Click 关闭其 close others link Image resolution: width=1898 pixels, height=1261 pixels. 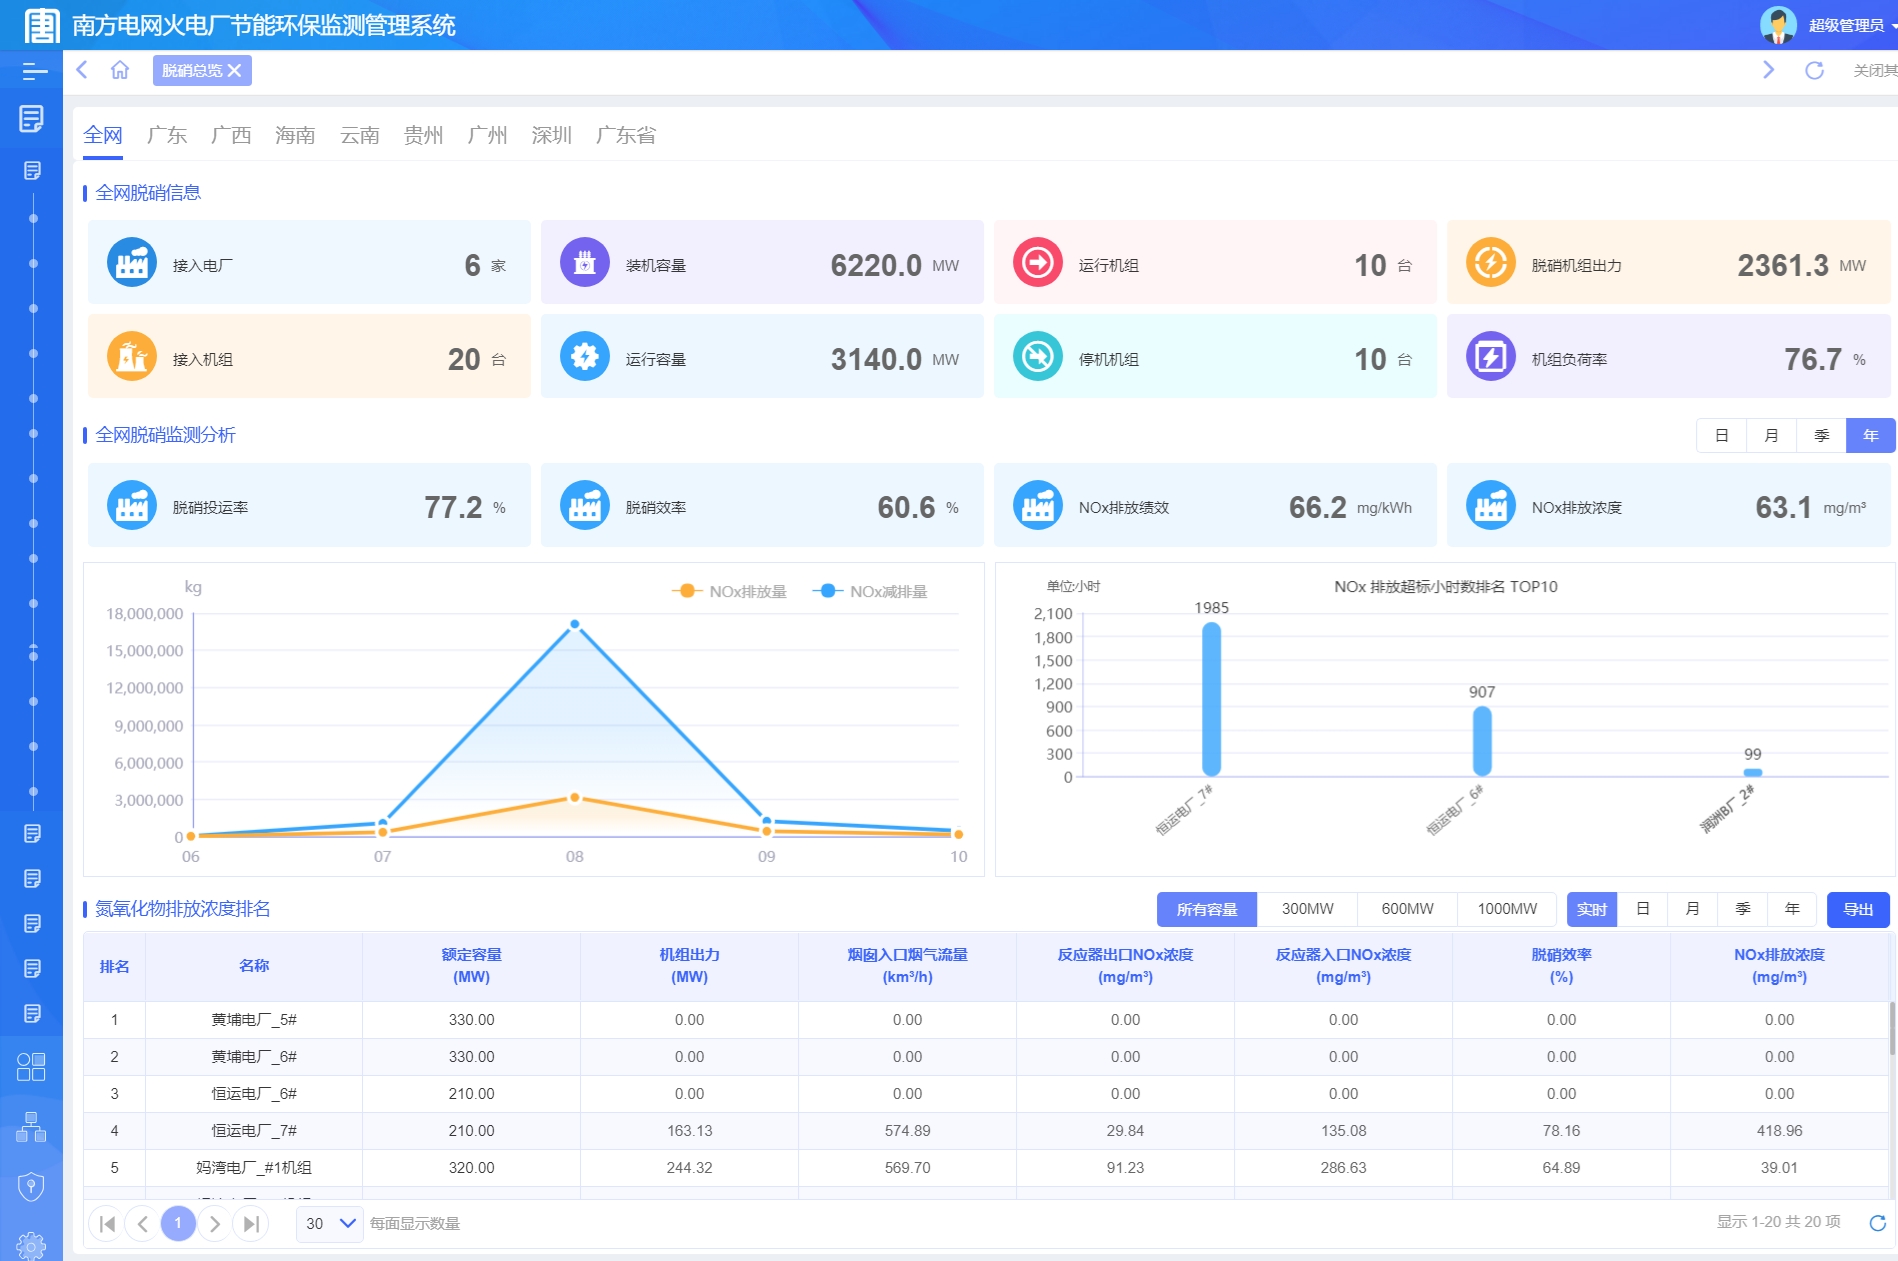1875,70
